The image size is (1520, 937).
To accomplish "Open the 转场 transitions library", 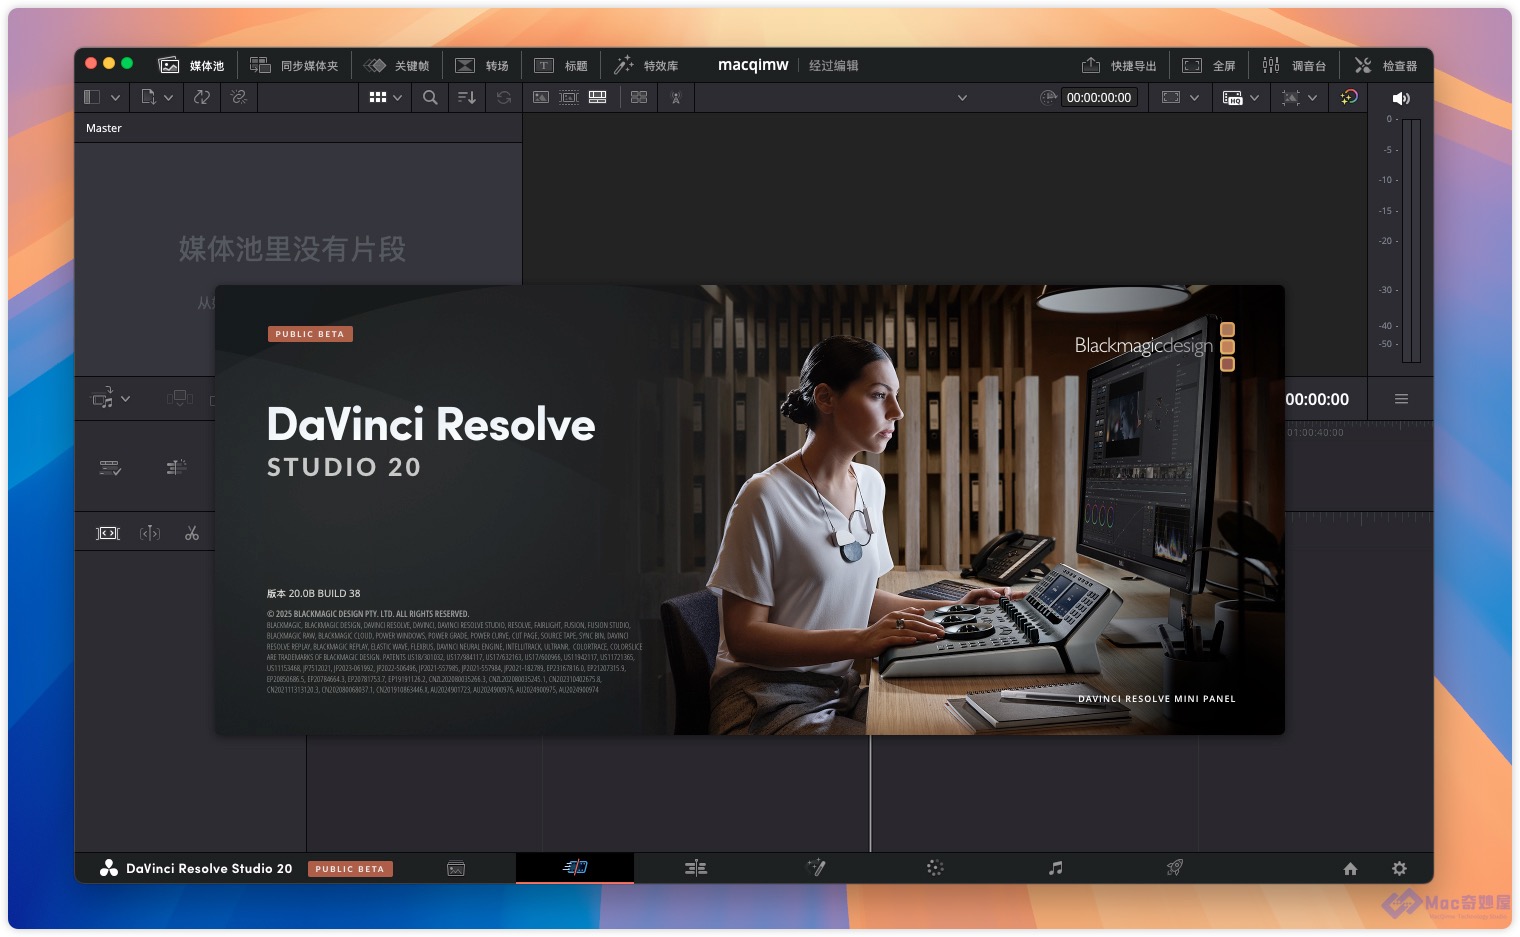I will click(482, 65).
